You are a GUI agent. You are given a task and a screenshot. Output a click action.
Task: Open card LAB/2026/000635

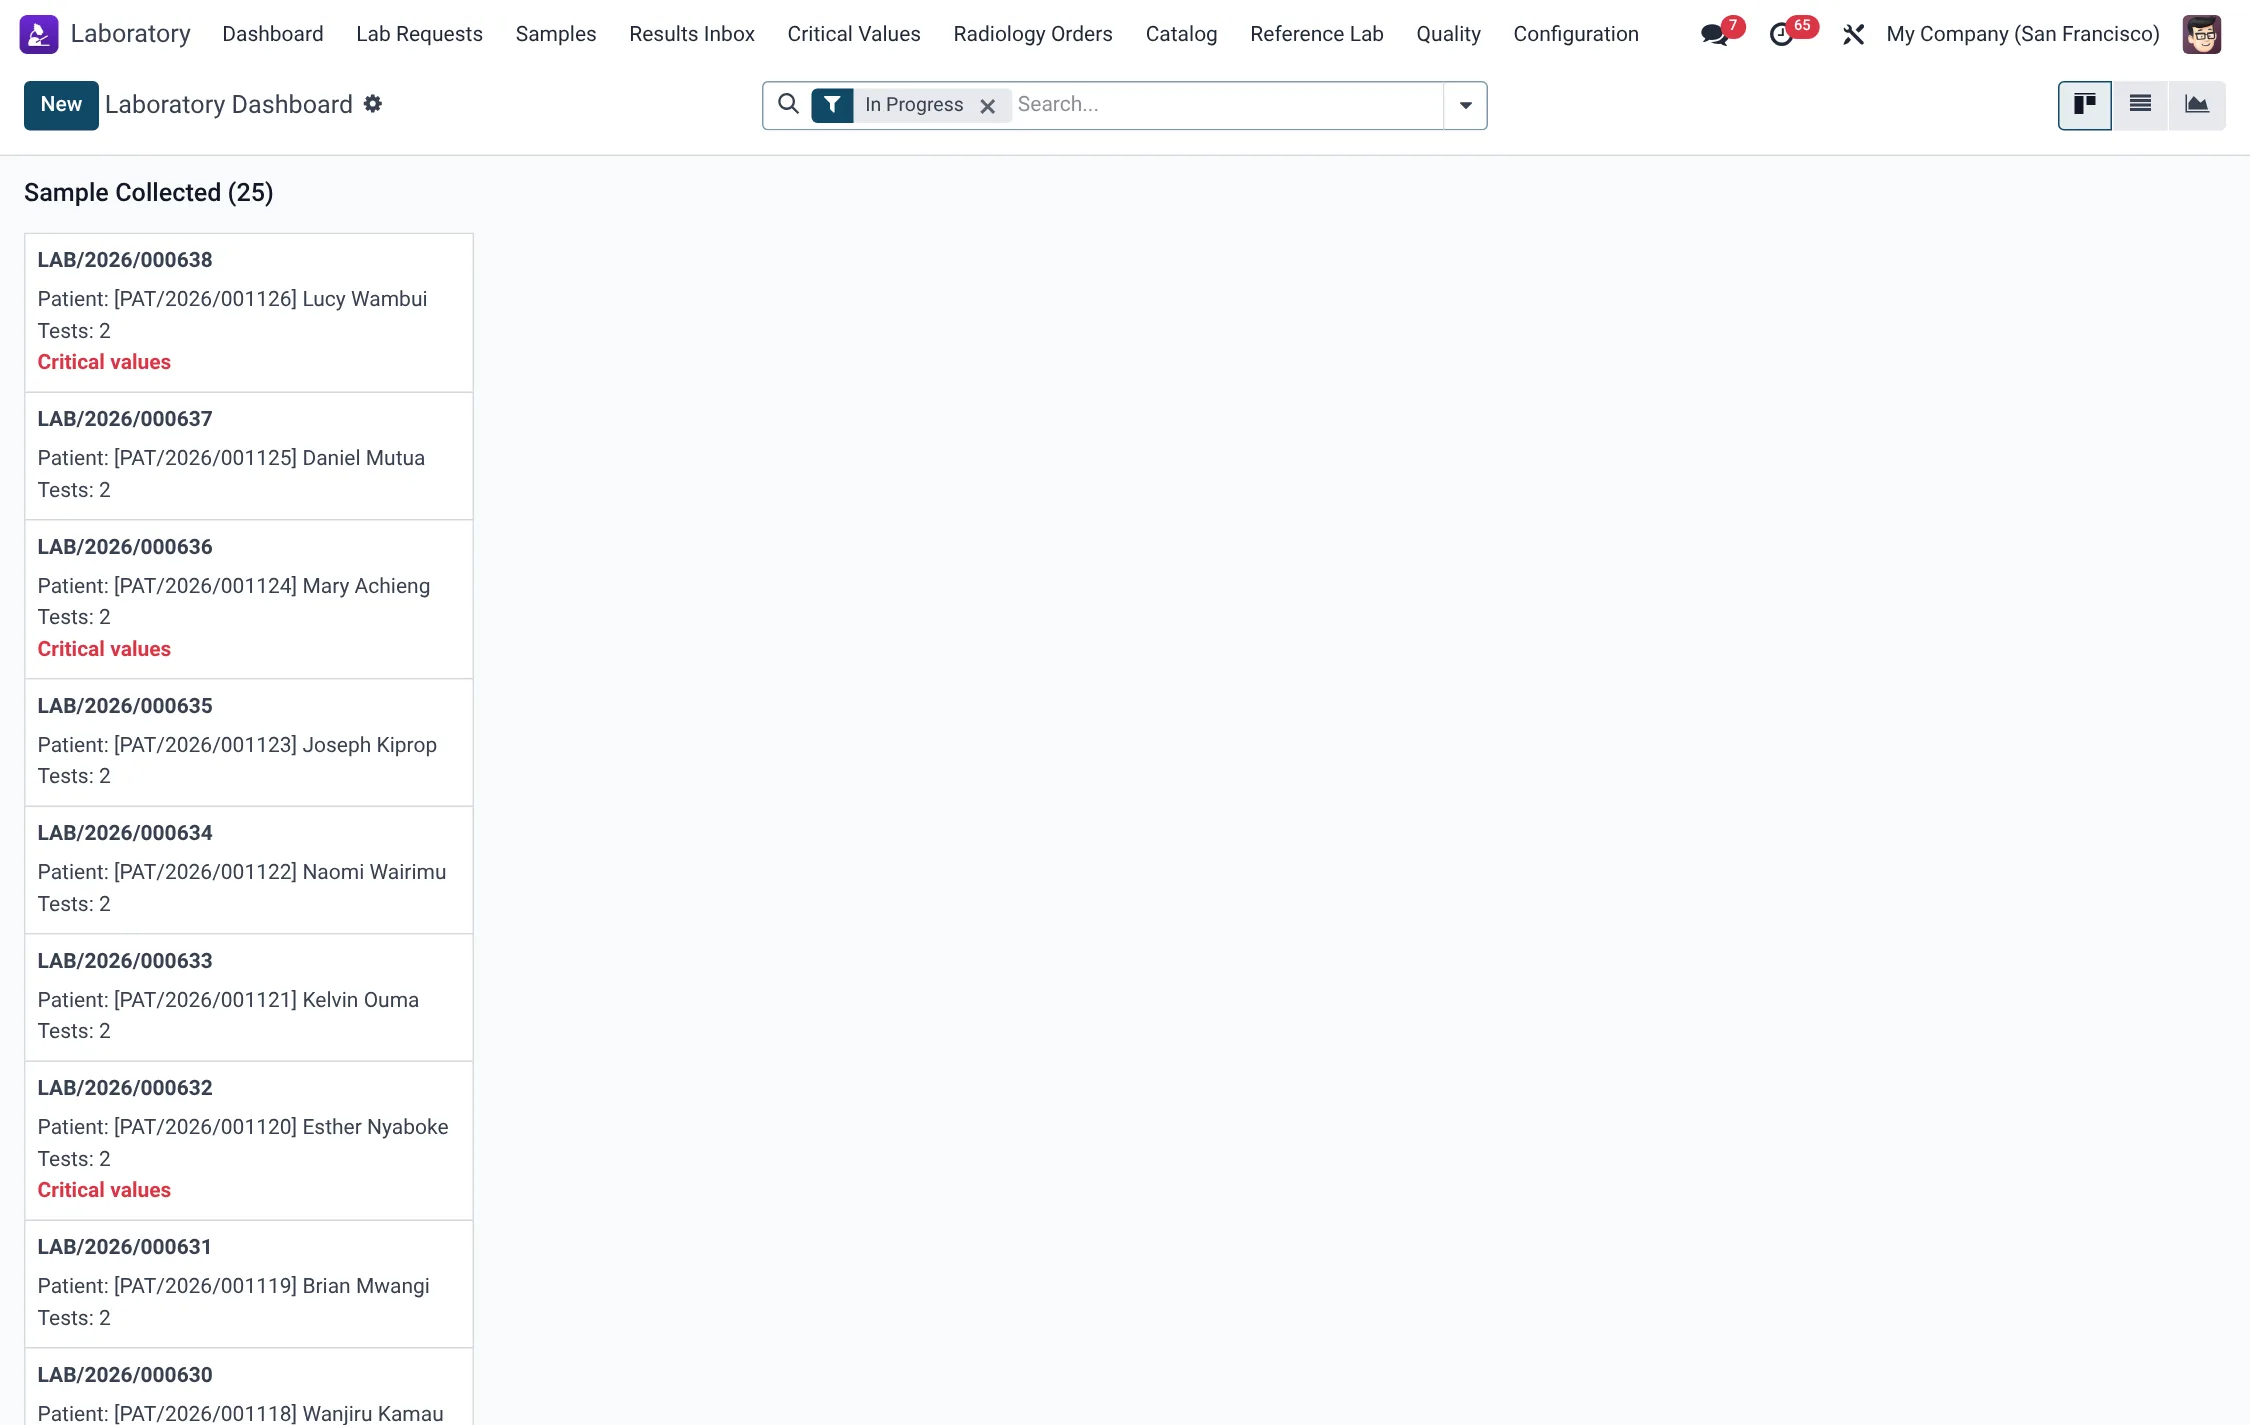point(249,742)
